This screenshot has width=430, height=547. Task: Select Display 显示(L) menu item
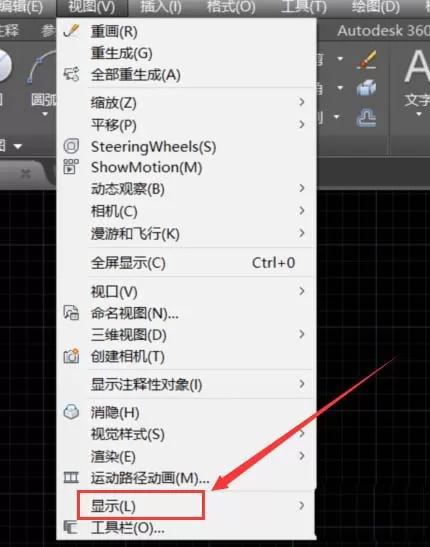click(x=187, y=505)
